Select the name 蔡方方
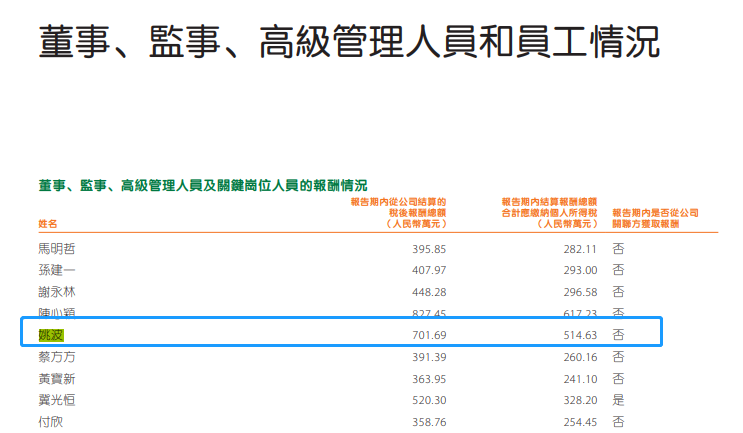Screen dimensions: 743x433 click(57, 357)
